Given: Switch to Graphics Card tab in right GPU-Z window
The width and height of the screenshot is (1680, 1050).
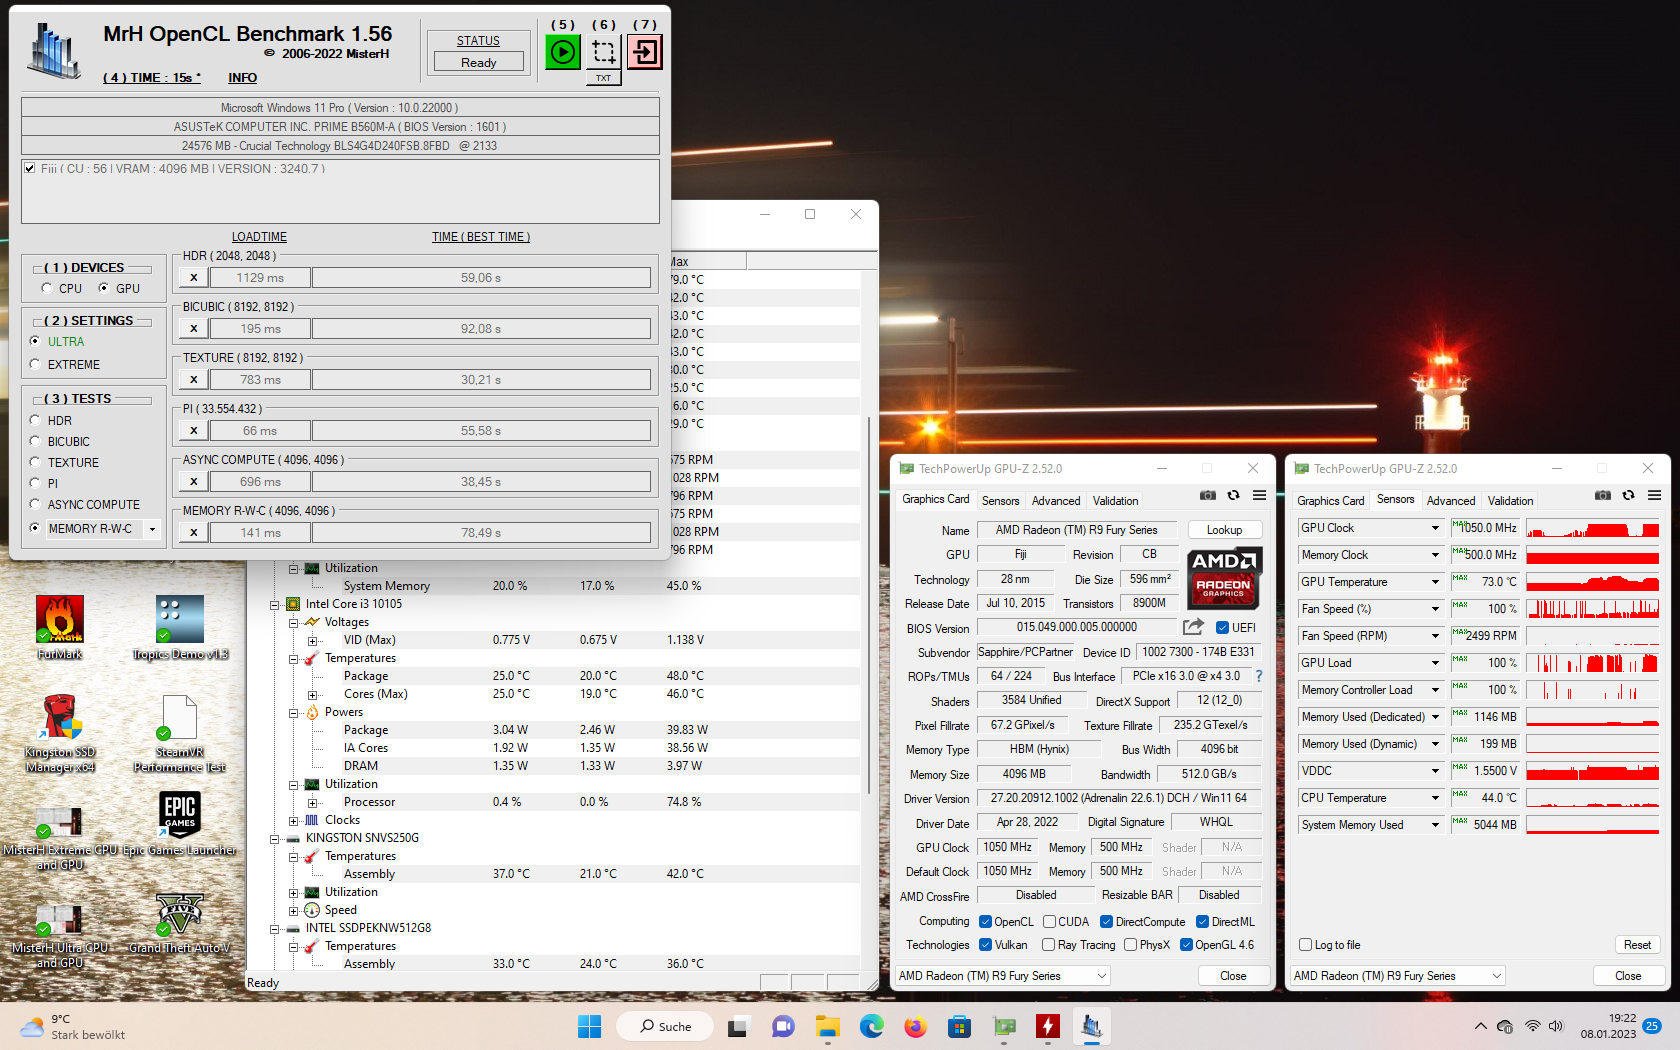Looking at the screenshot, I should (x=1330, y=501).
